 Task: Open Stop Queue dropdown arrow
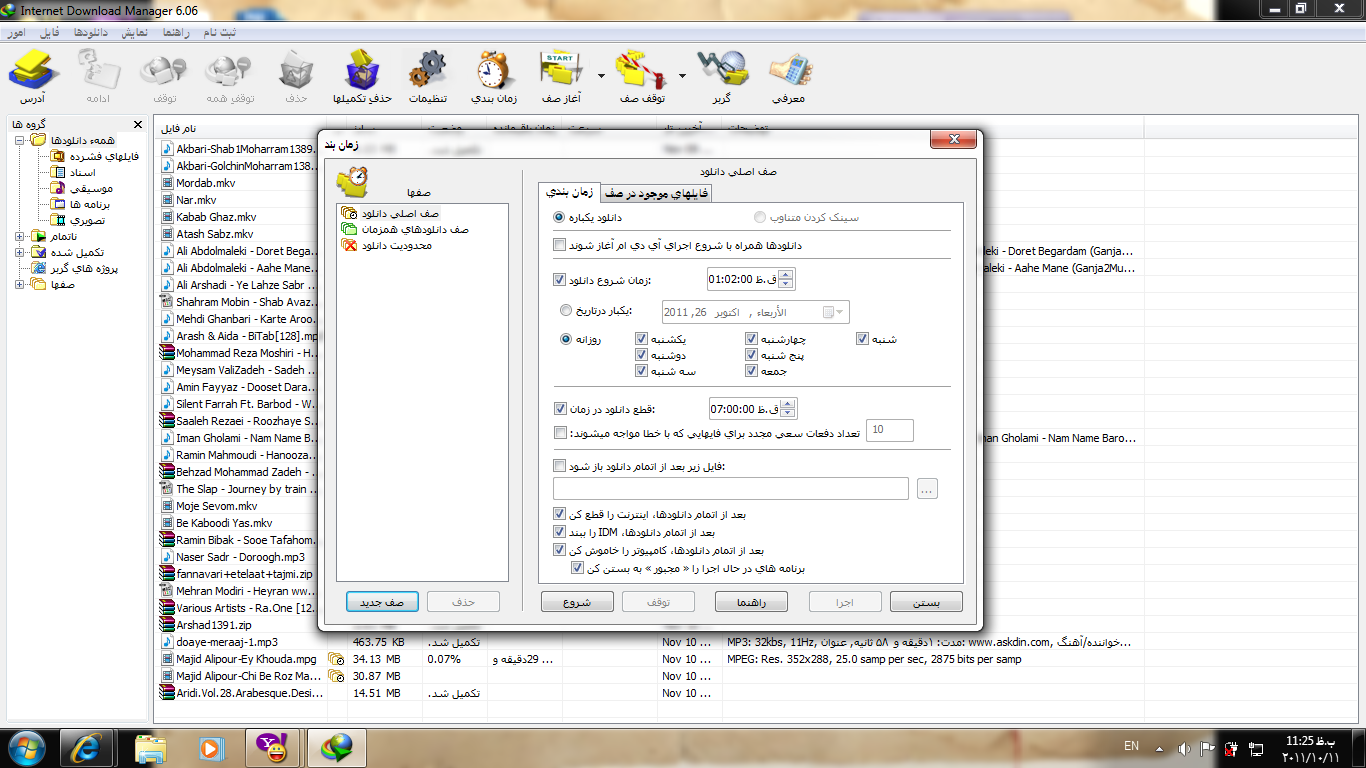[682, 75]
